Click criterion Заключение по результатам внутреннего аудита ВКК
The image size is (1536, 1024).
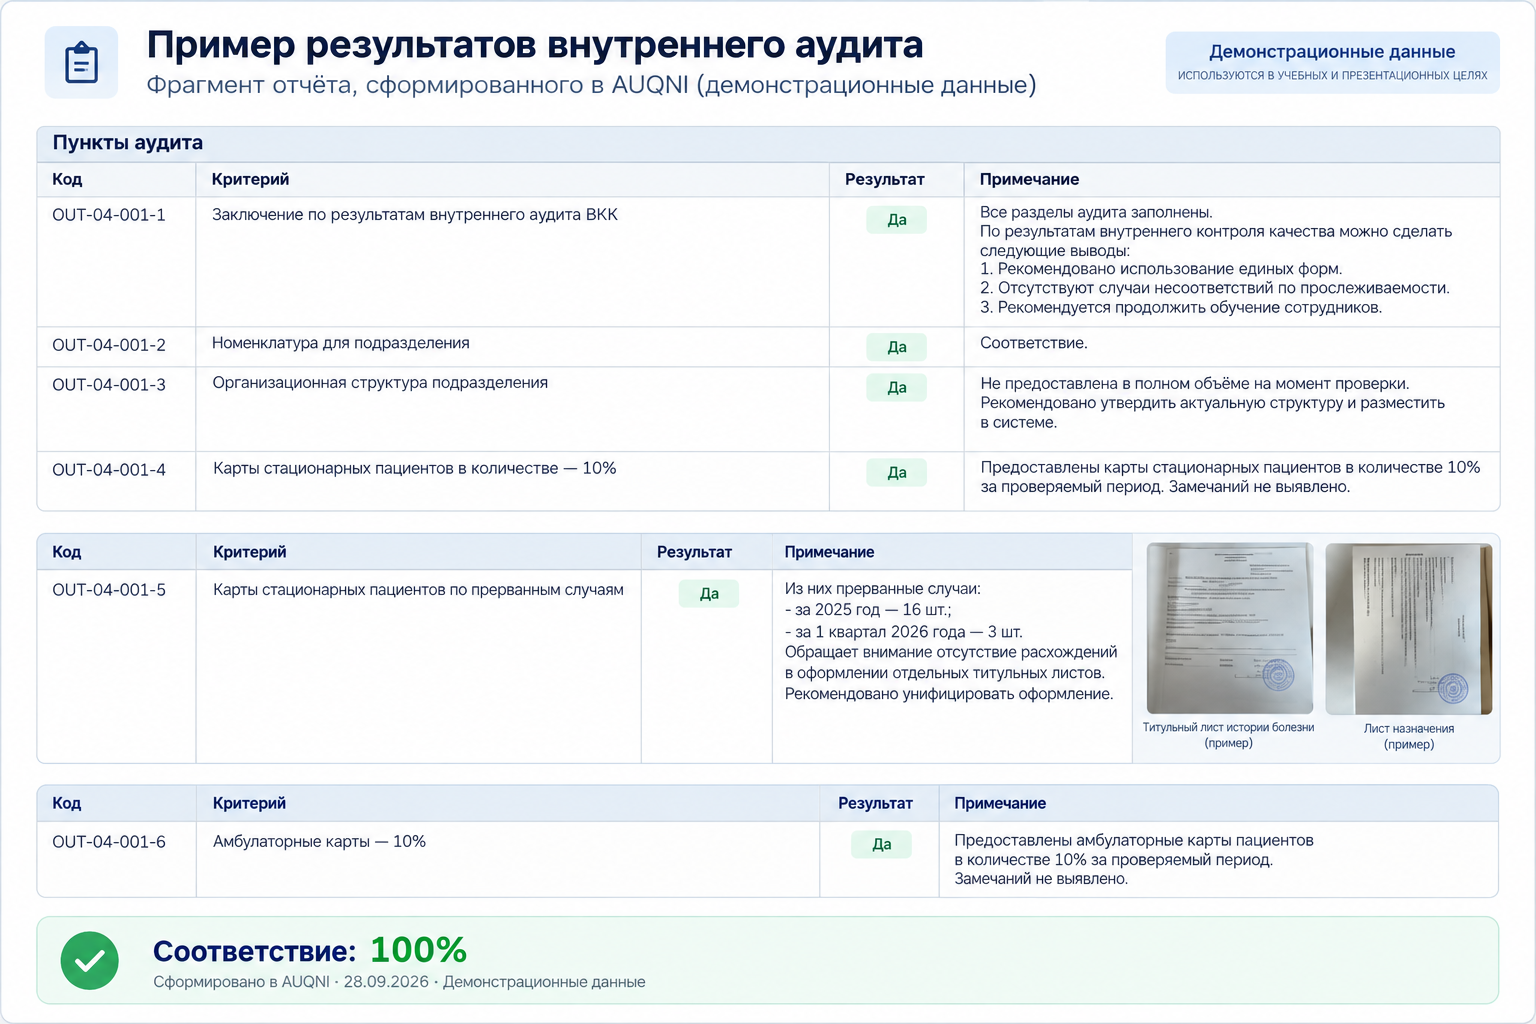415,215
